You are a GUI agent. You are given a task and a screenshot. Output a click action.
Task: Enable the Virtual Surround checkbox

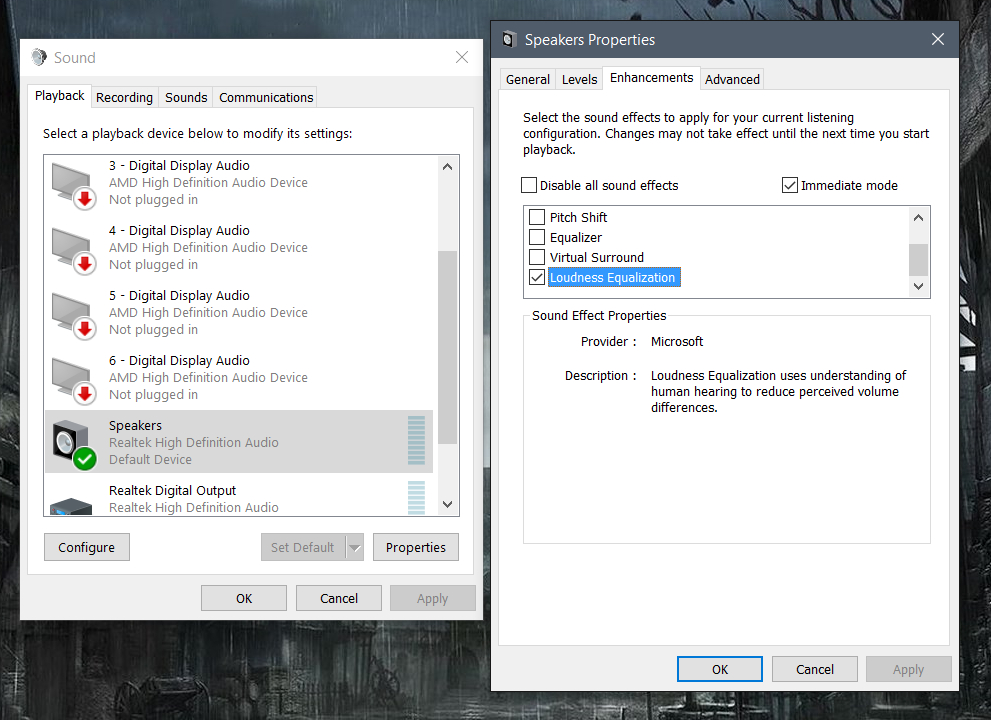537,257
